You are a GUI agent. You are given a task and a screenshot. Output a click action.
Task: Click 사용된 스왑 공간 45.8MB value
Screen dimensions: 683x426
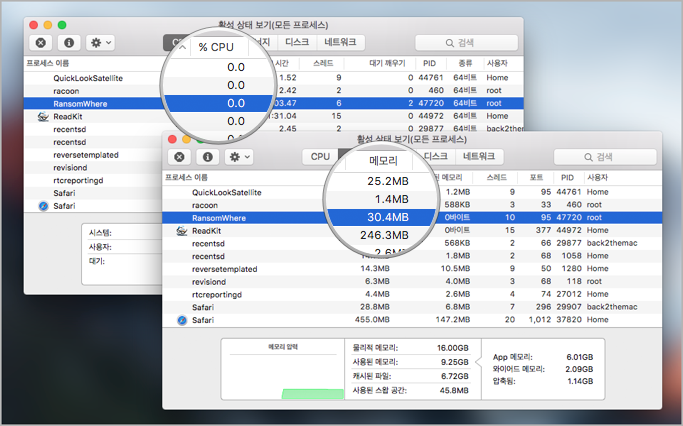[x=454, y=390]
